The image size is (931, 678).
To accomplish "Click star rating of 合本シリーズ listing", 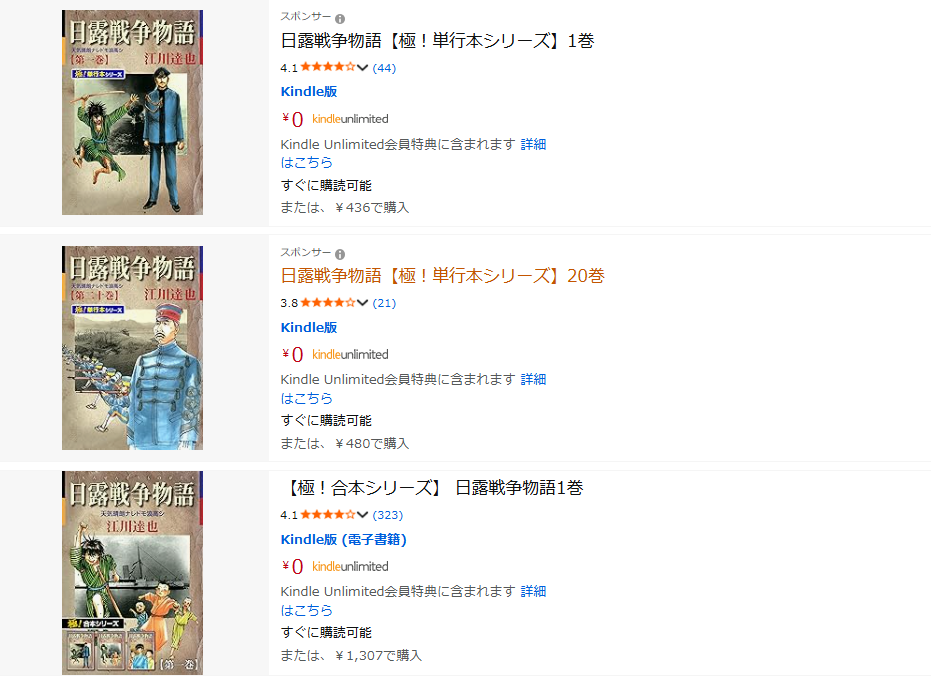I will point(328,514).
